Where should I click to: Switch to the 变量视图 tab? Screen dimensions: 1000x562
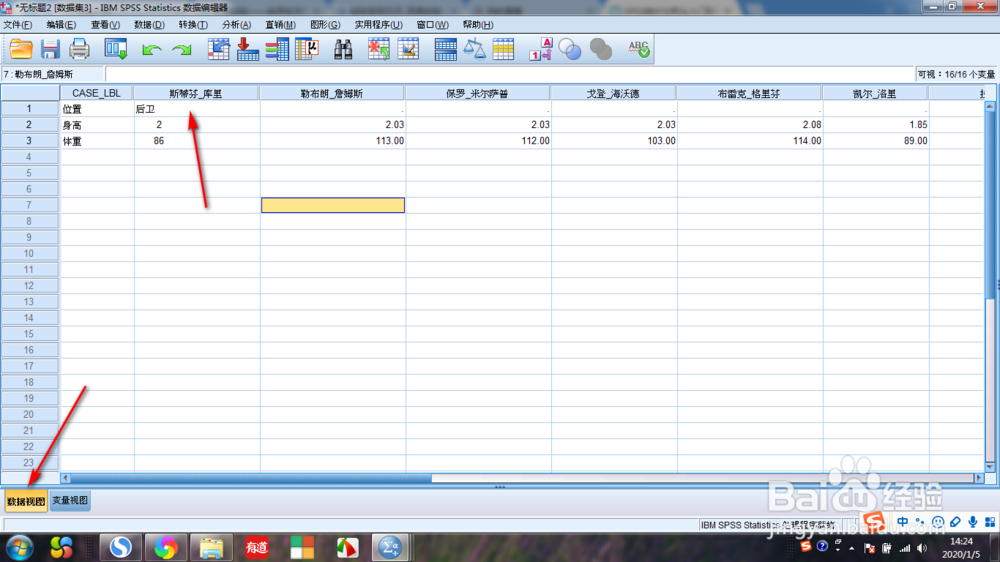click(70, 501)
